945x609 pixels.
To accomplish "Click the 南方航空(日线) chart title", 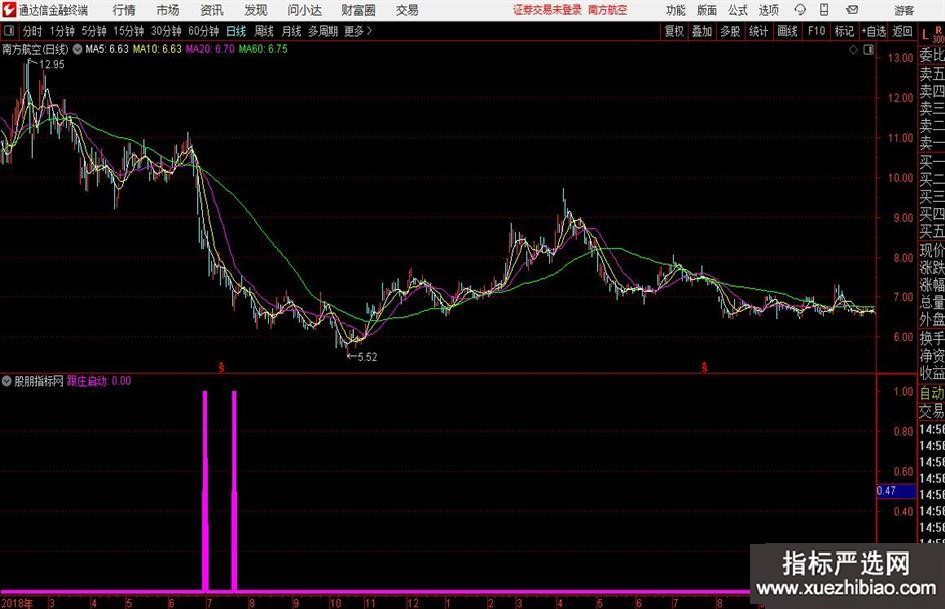I will [36, 49].
